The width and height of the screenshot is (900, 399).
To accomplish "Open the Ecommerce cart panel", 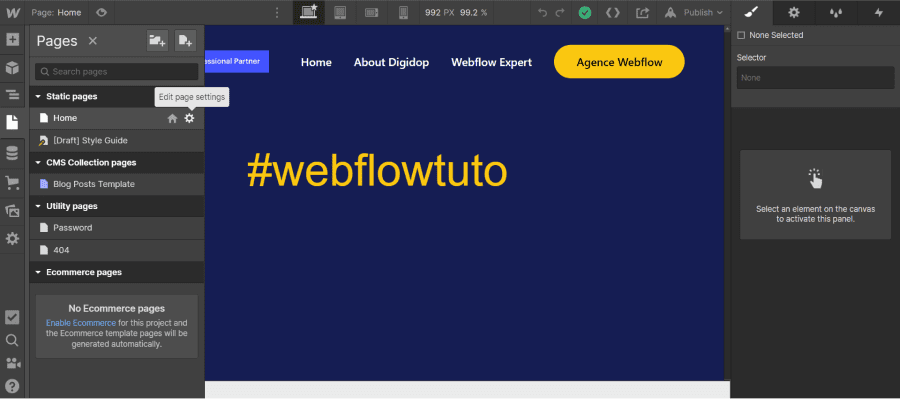I will [12, 183].
